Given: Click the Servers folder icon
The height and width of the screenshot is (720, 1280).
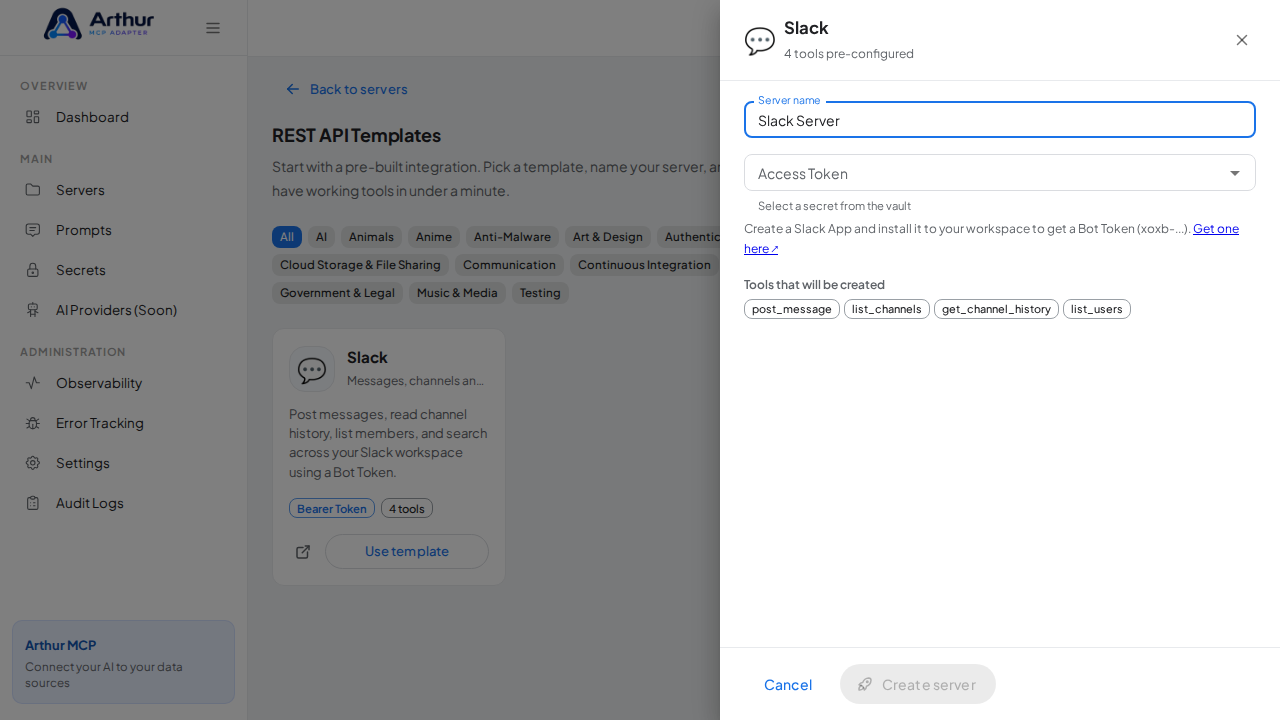Looking at the screenshot, I should [33, 190].
